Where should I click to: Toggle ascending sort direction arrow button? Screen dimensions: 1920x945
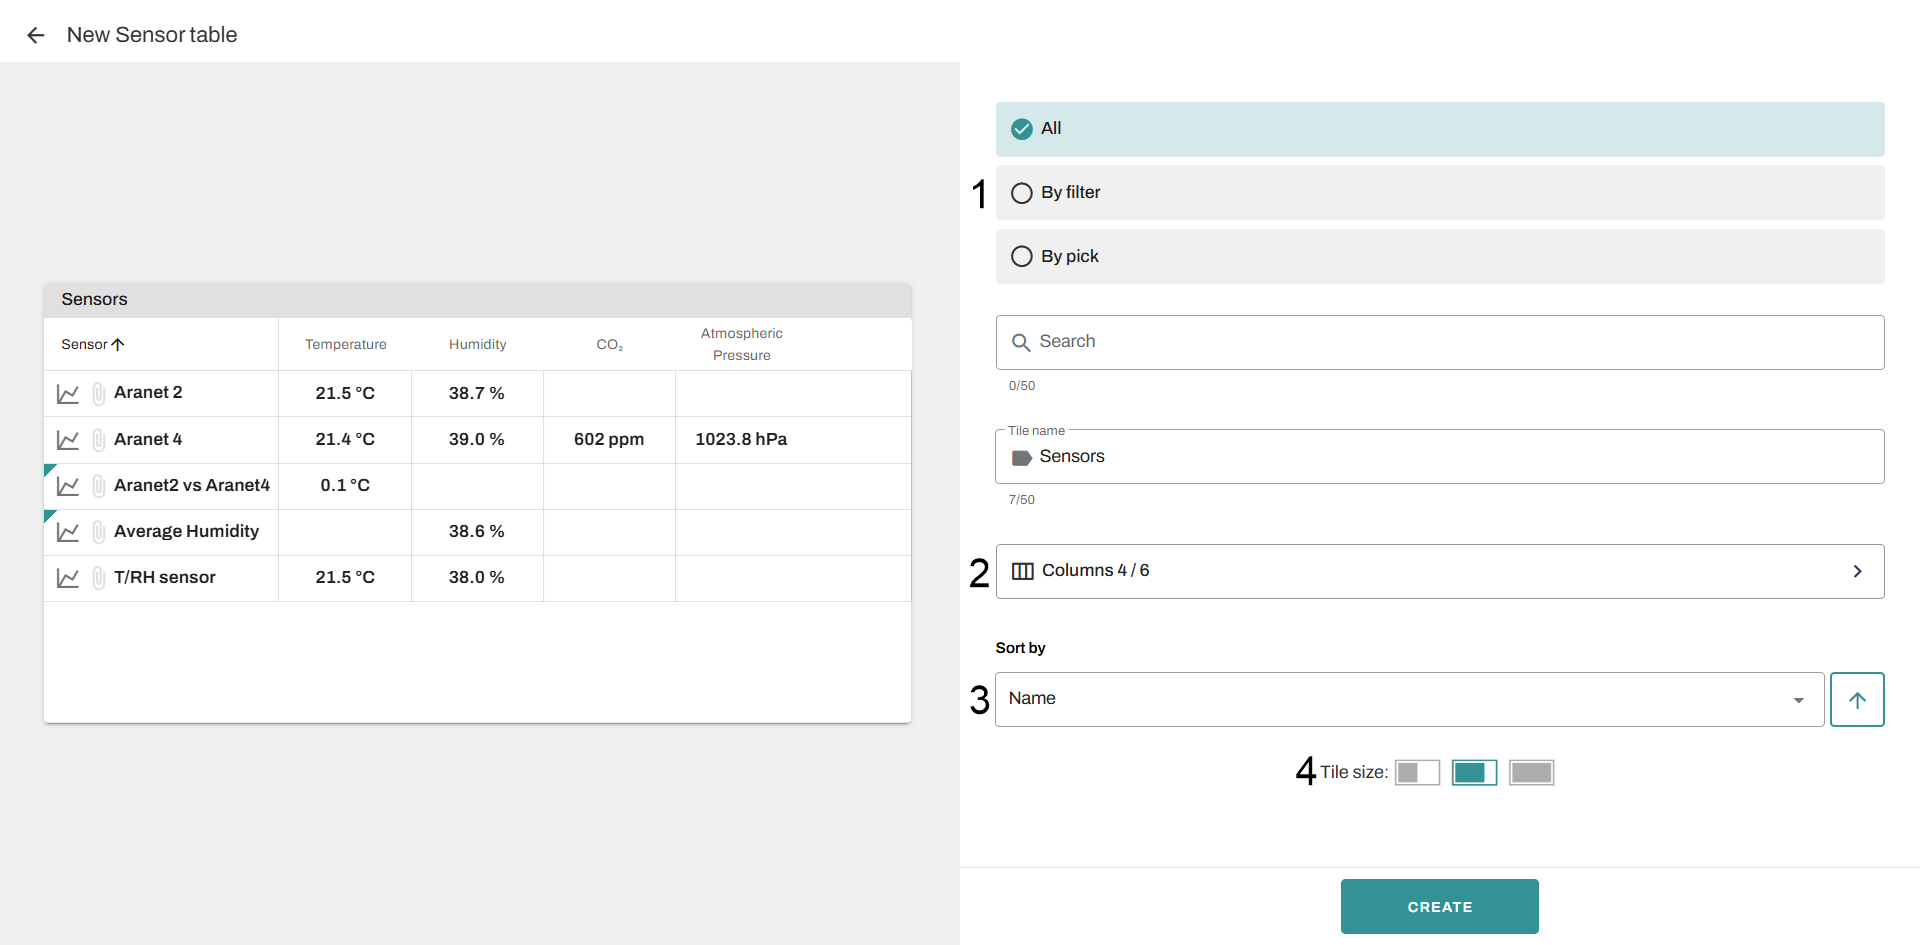pos(1856,700)
